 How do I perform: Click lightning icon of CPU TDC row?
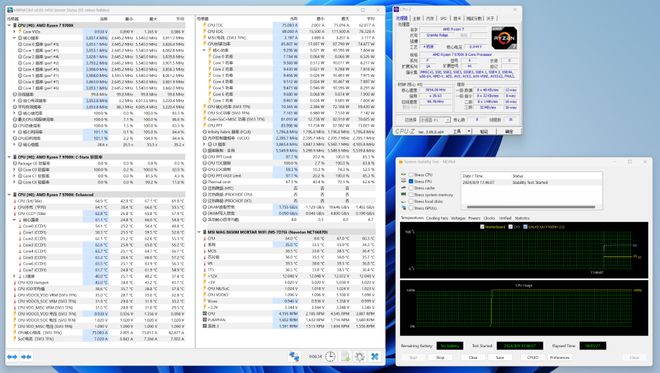(x=205, y=25)
